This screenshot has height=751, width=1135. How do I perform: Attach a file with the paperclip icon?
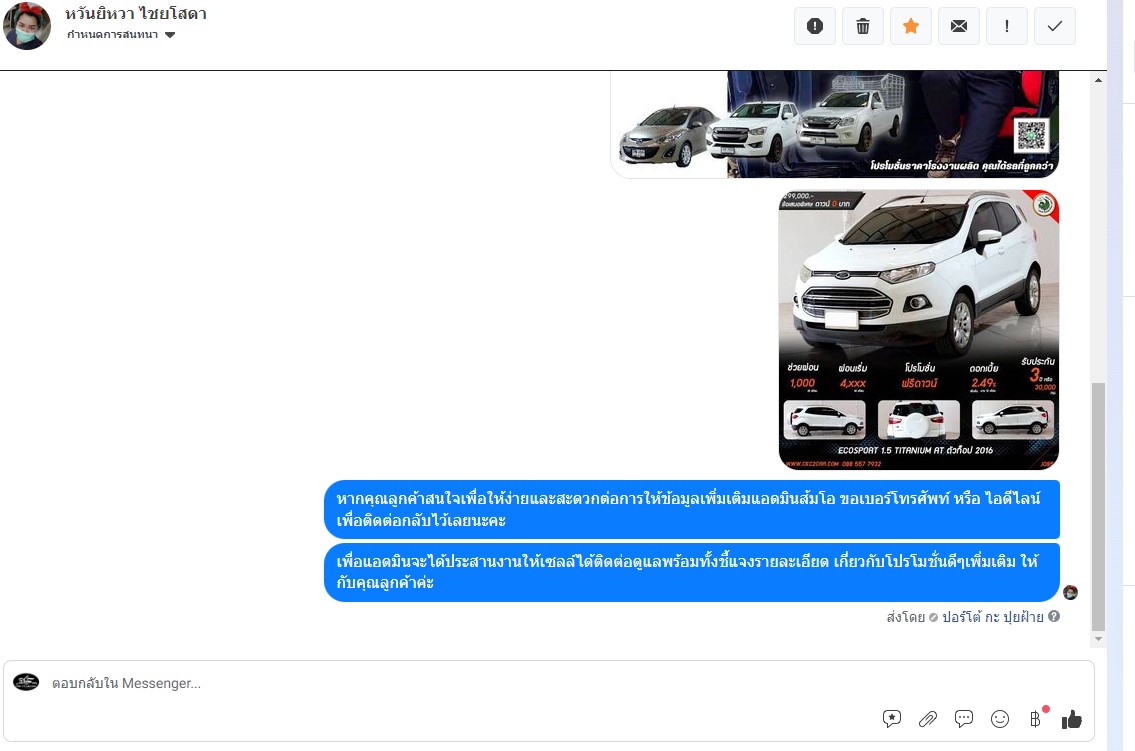[928, 718]
